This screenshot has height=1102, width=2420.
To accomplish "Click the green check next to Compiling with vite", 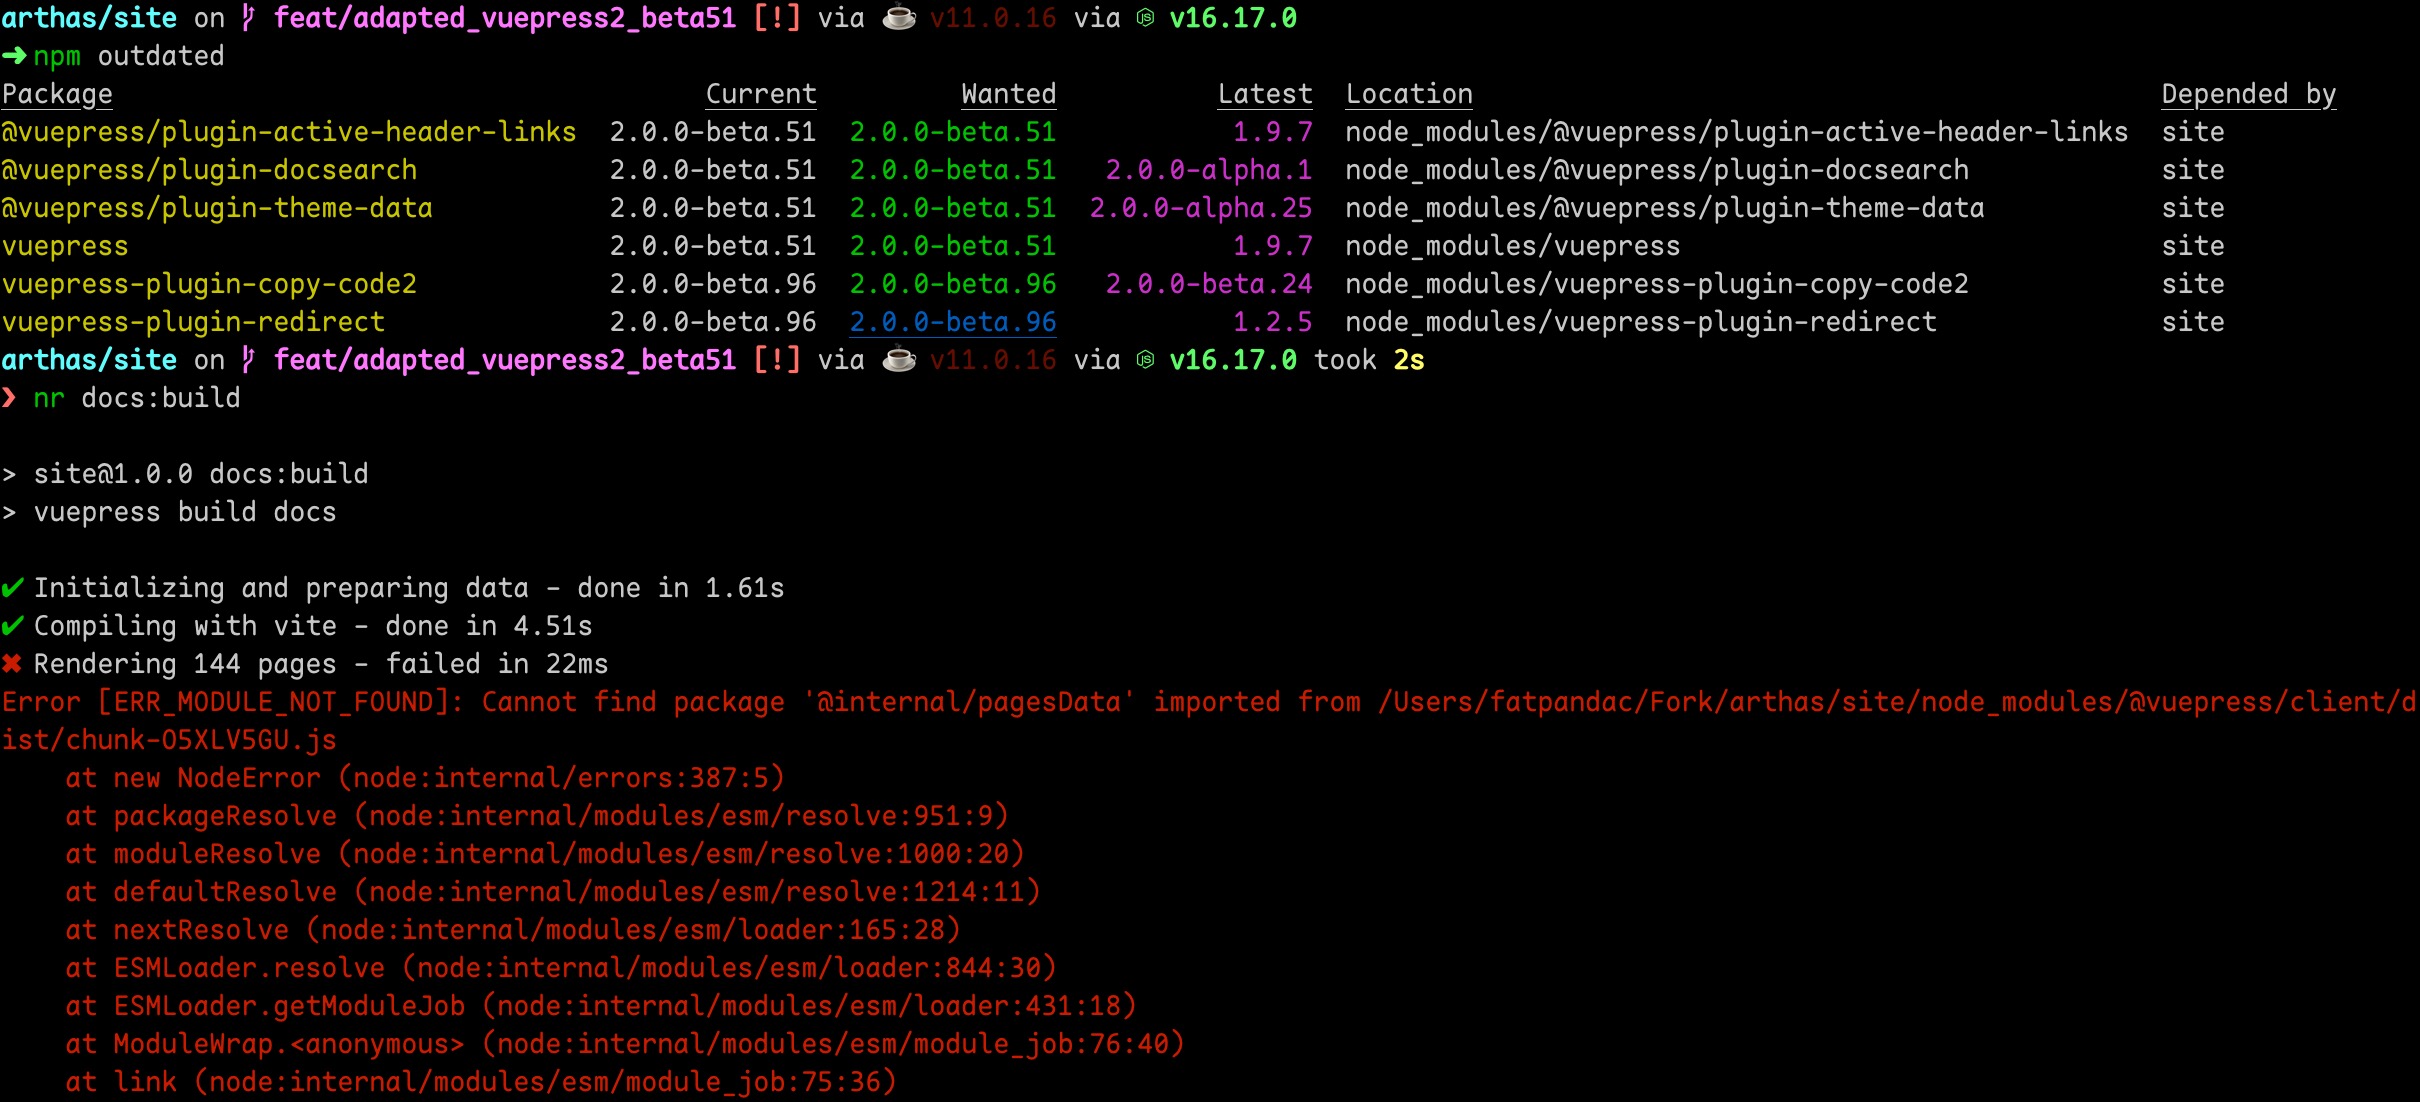I will [12, 626].
